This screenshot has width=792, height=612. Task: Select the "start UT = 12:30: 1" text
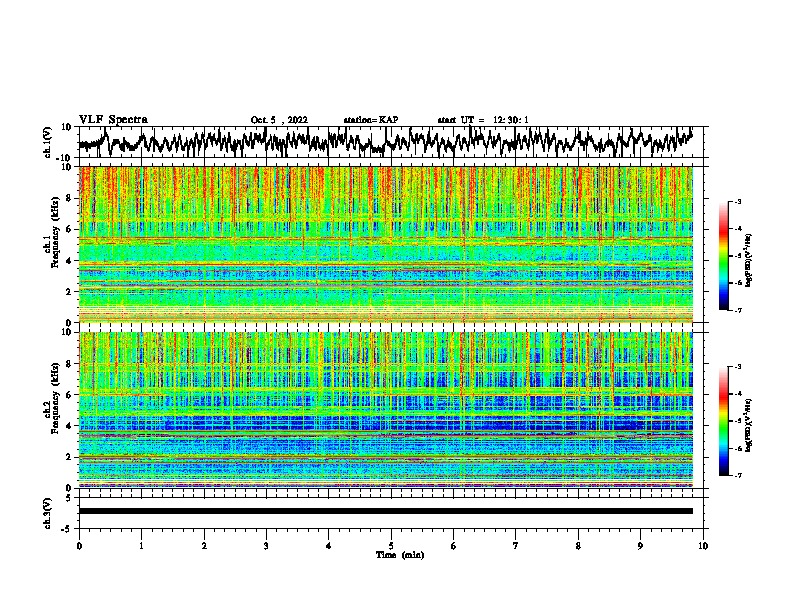pos(483,120)
